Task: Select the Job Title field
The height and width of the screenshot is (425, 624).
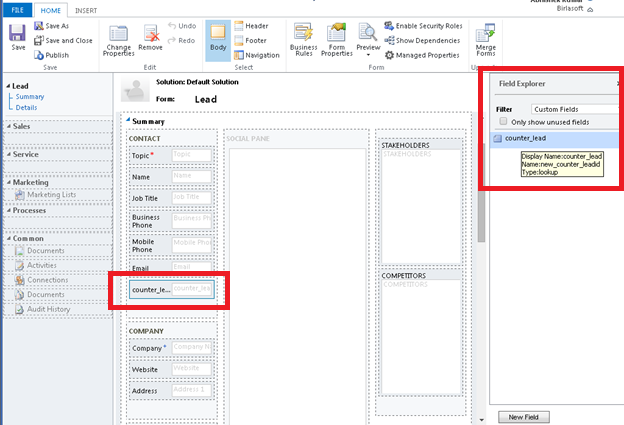Action: pos(172,198)
